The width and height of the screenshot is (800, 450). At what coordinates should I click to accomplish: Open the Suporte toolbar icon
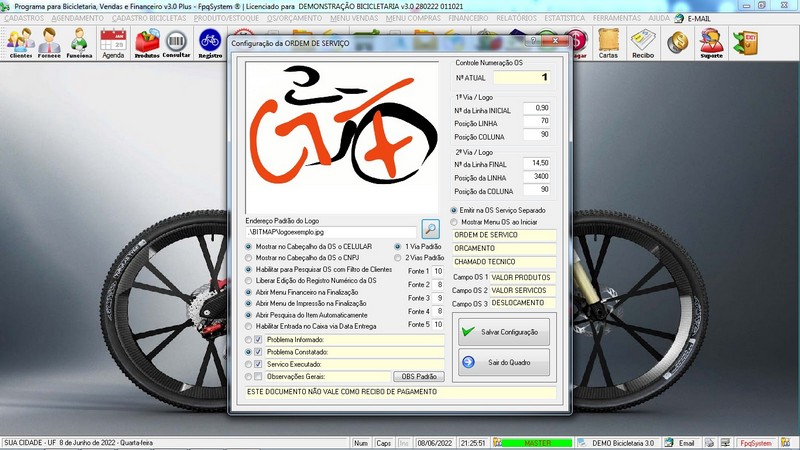click(712, 43)
